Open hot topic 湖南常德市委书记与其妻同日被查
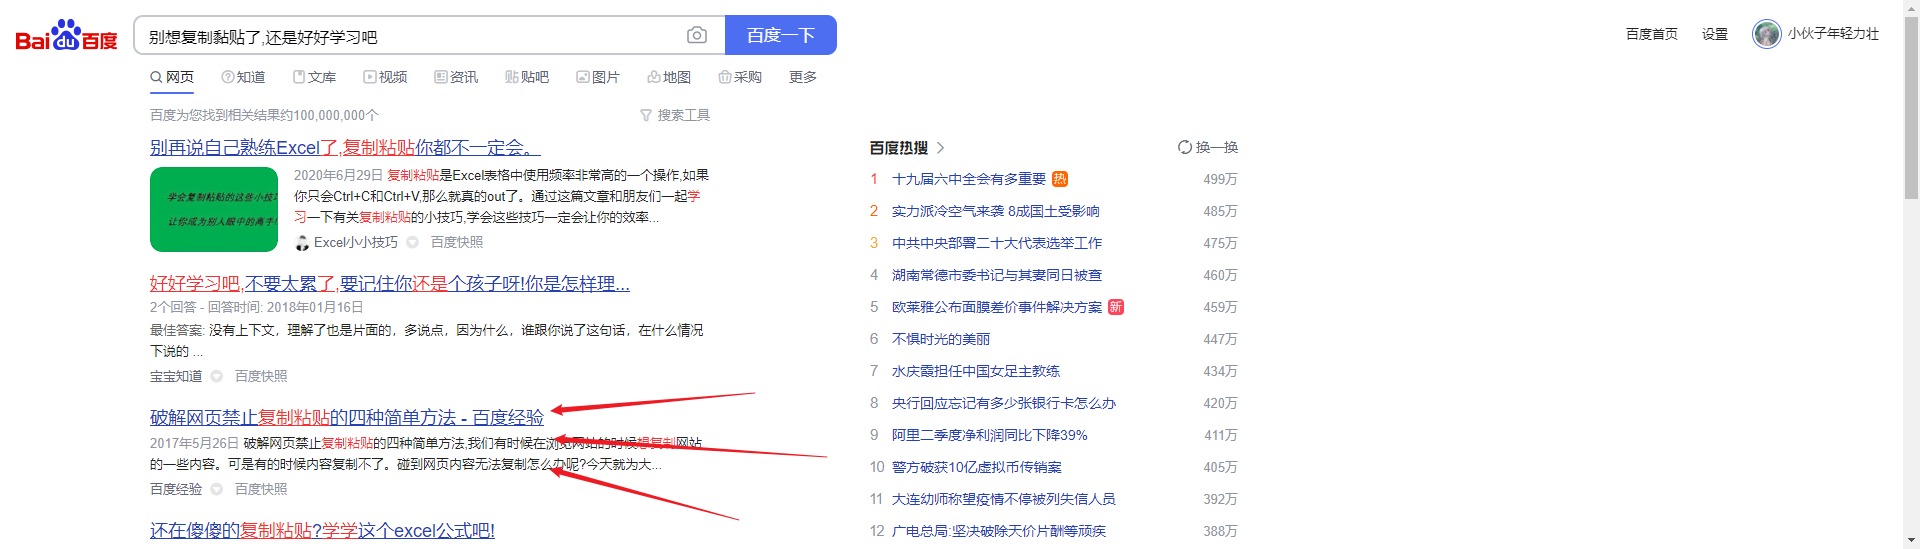Image resolution: width=1920 pixels, height=549 pixels. pos(997,275)
